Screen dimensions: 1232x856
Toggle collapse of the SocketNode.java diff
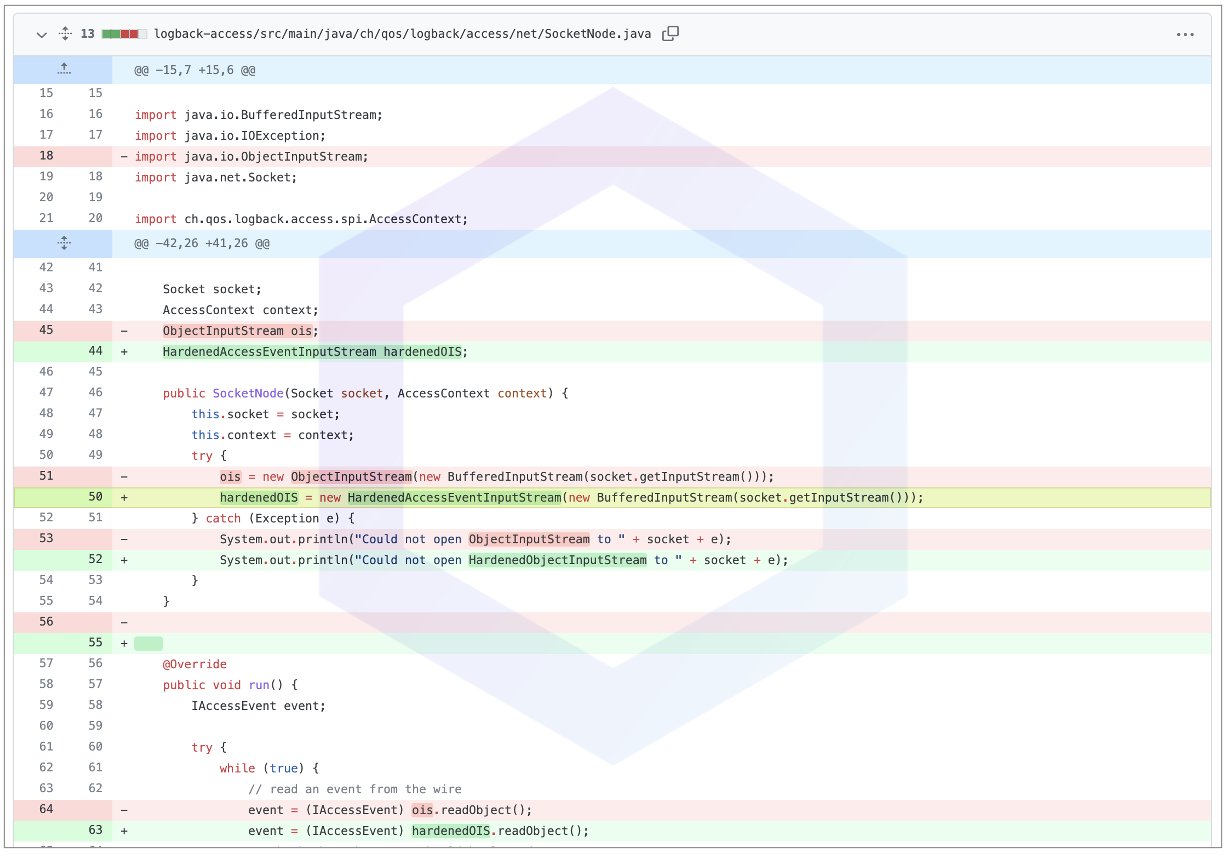(x=40, y=34)
